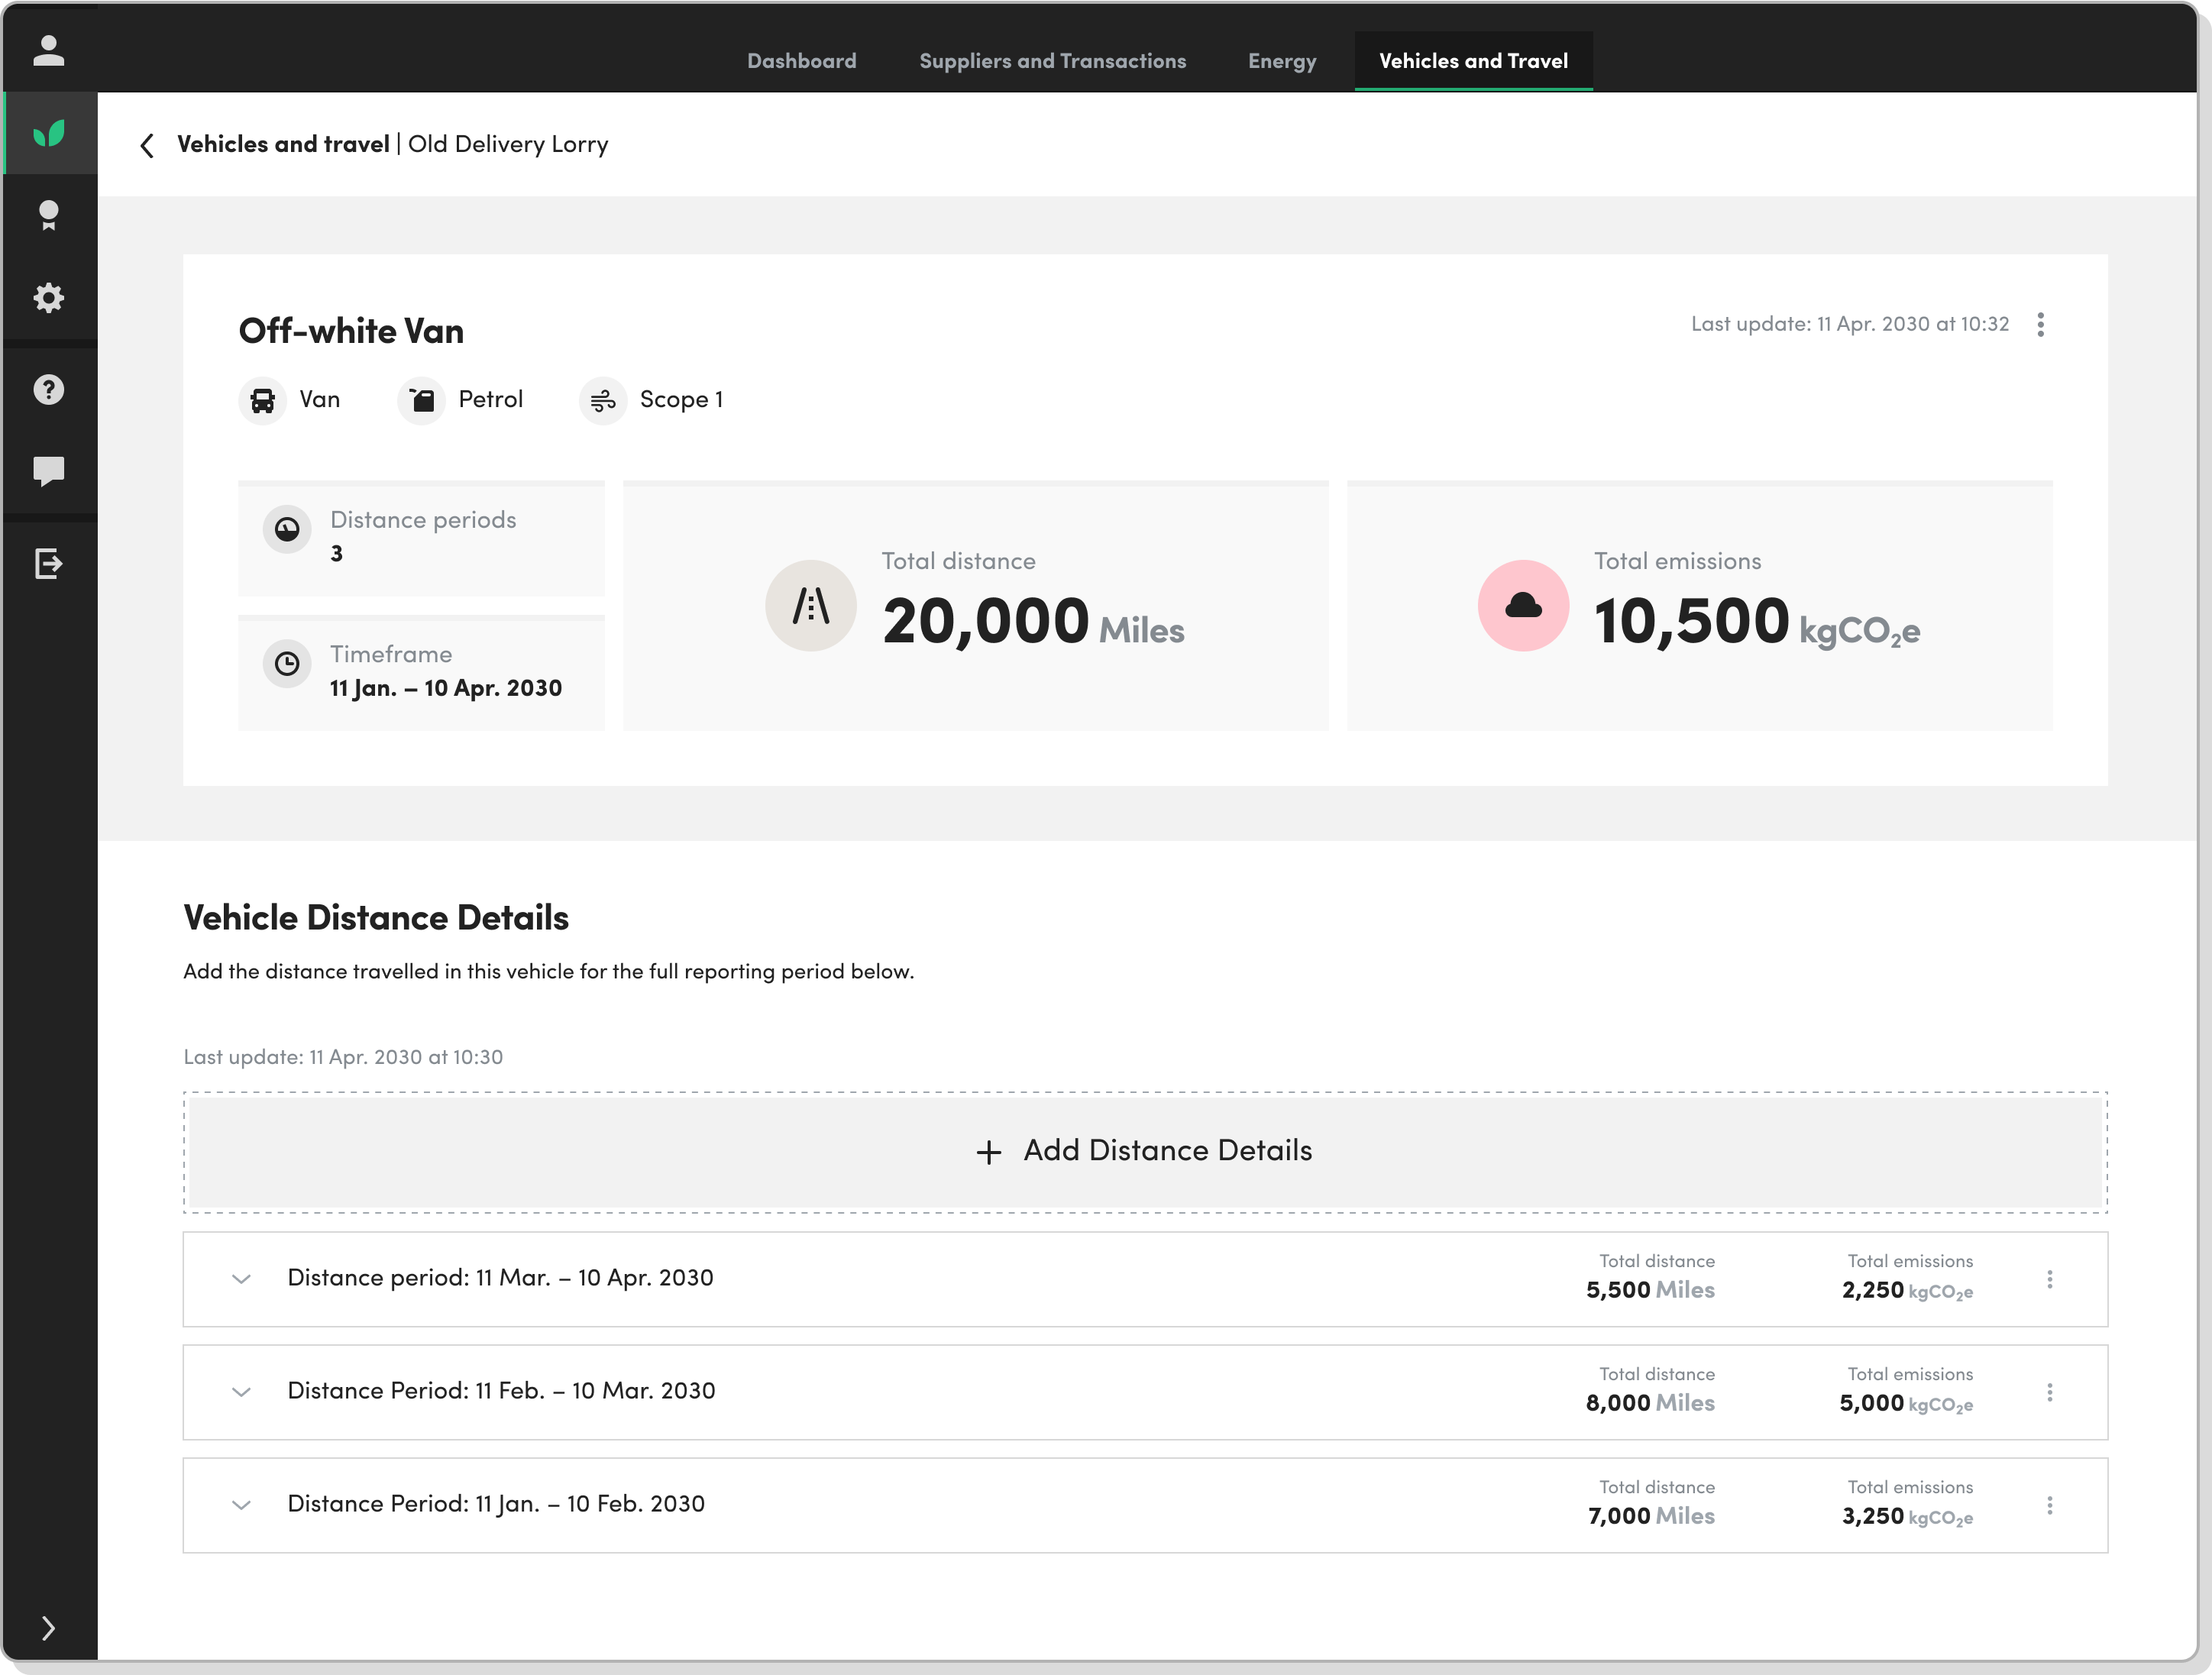
Task: Open the user profile icon in sidebar
Action: coord(48,50)
